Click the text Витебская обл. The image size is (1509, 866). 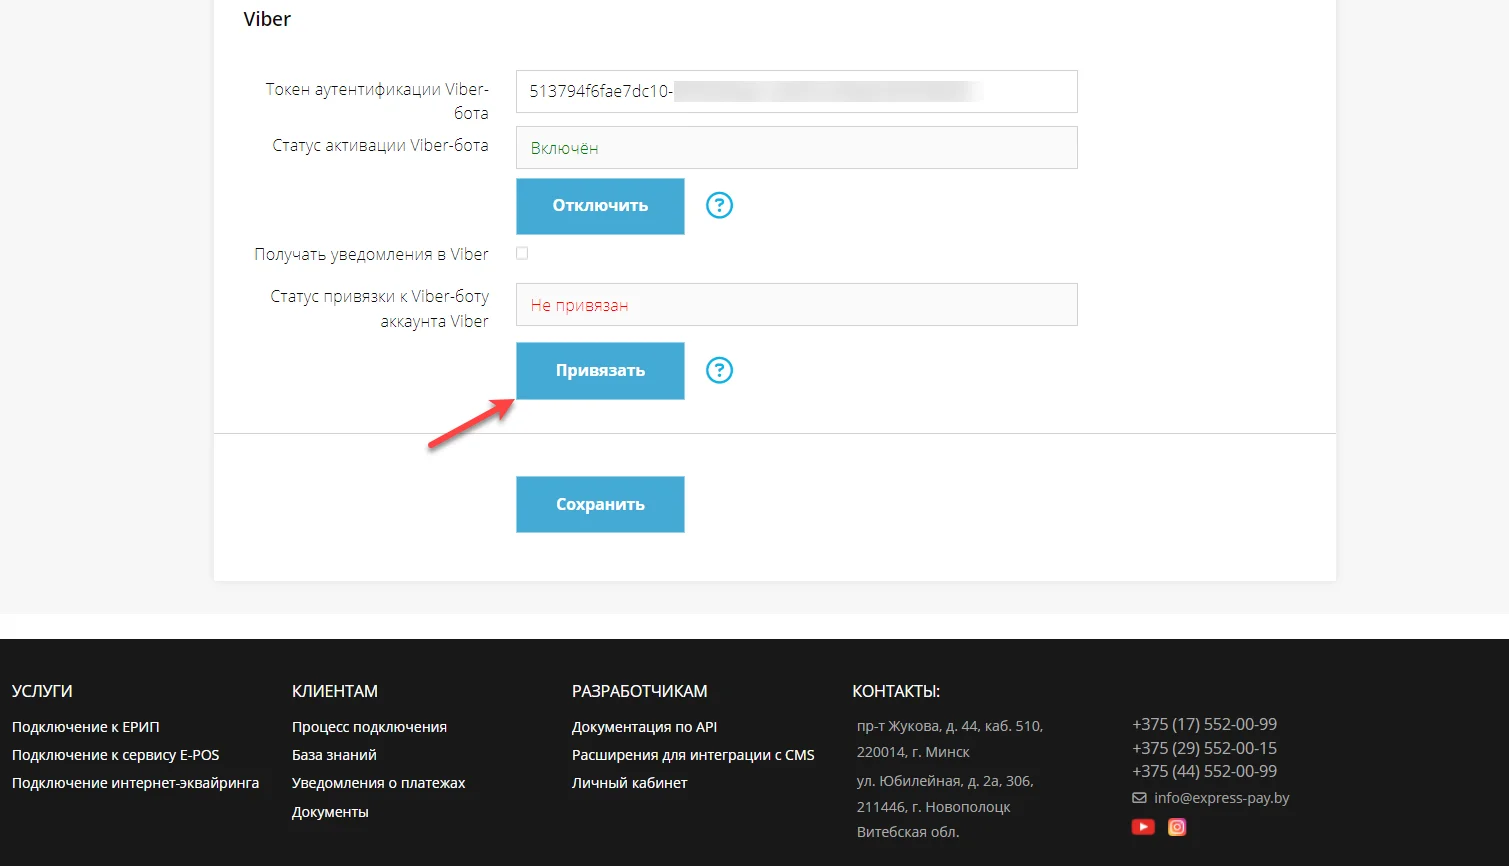[908, 832]
